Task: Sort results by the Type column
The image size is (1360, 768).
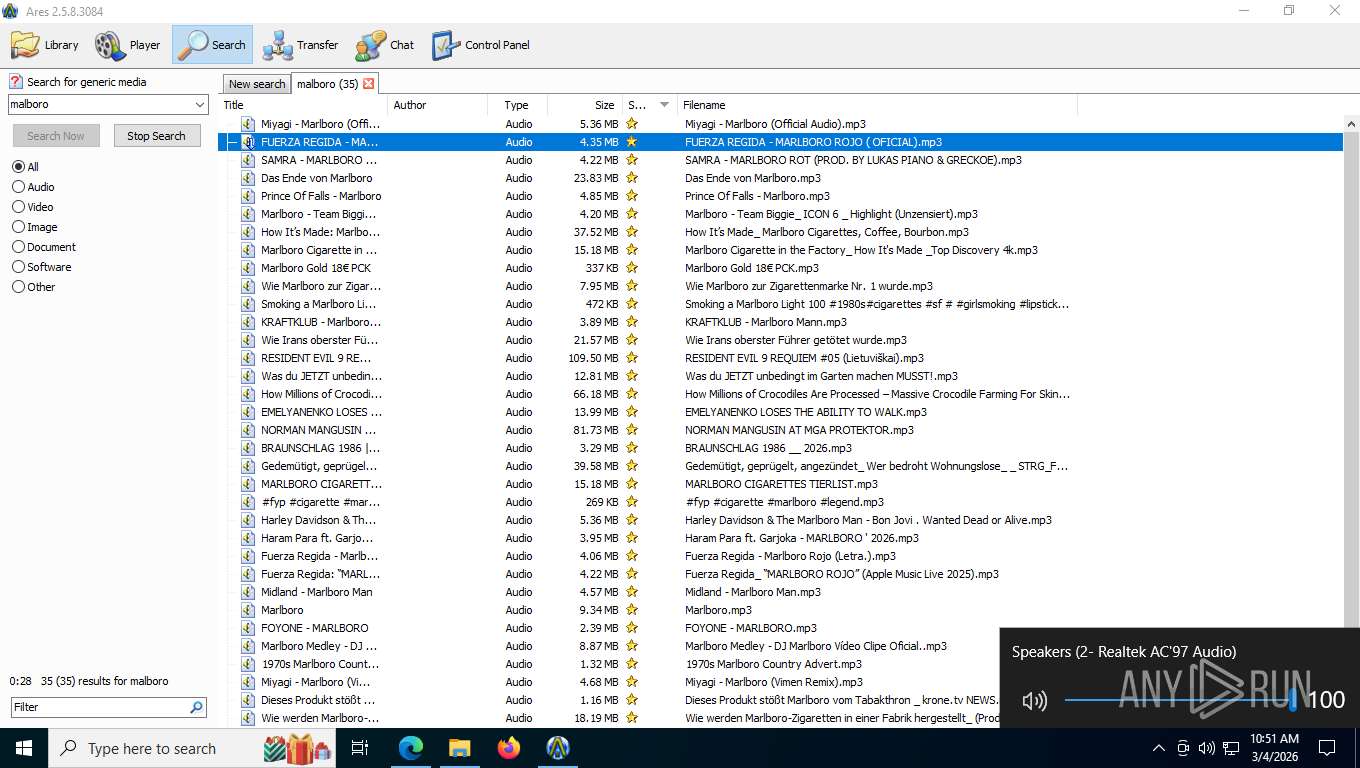Action: [x=517, y=105]
